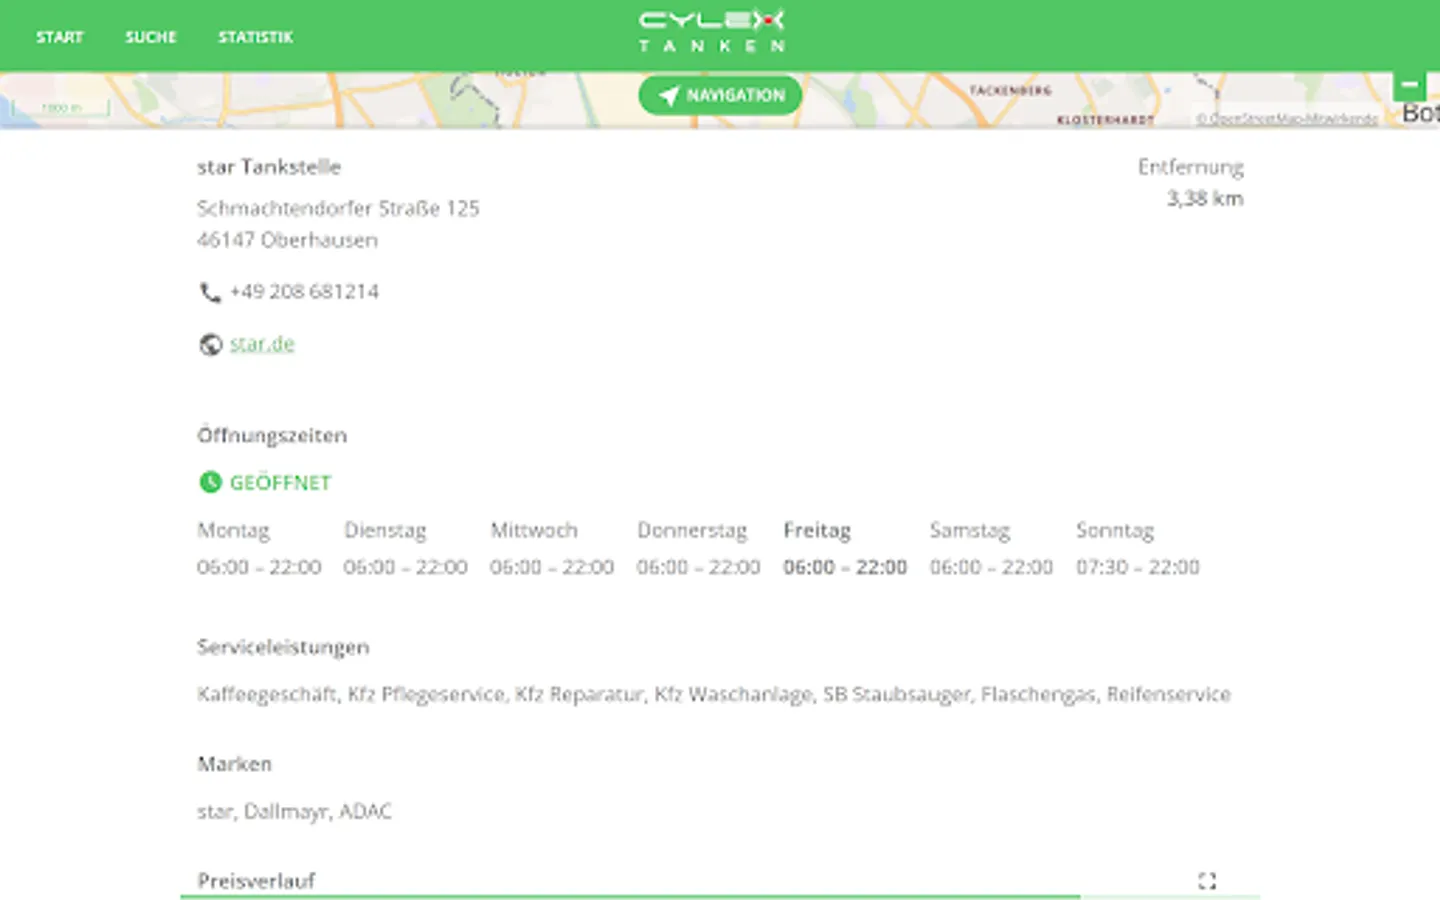Select the Donnerstag day label

[692, 530]
